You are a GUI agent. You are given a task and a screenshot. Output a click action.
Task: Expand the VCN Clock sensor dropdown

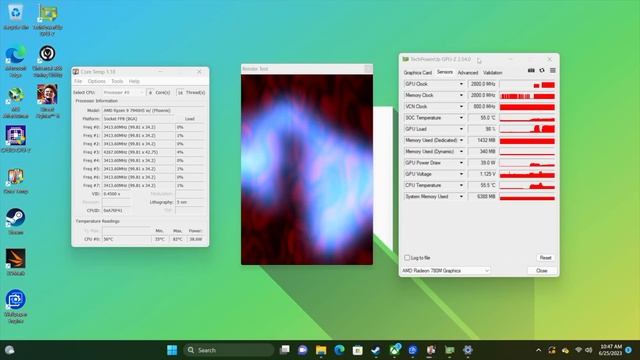point(461,107)
